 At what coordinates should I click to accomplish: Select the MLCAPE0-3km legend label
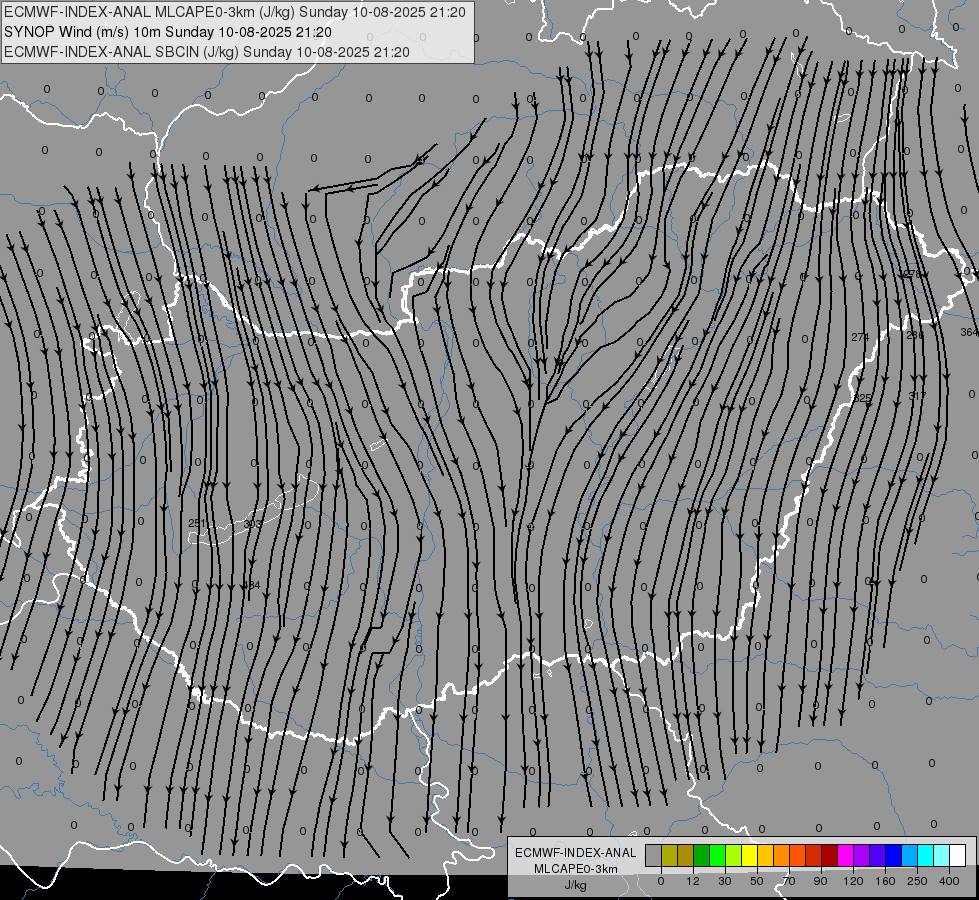click(x=576, y=869)
